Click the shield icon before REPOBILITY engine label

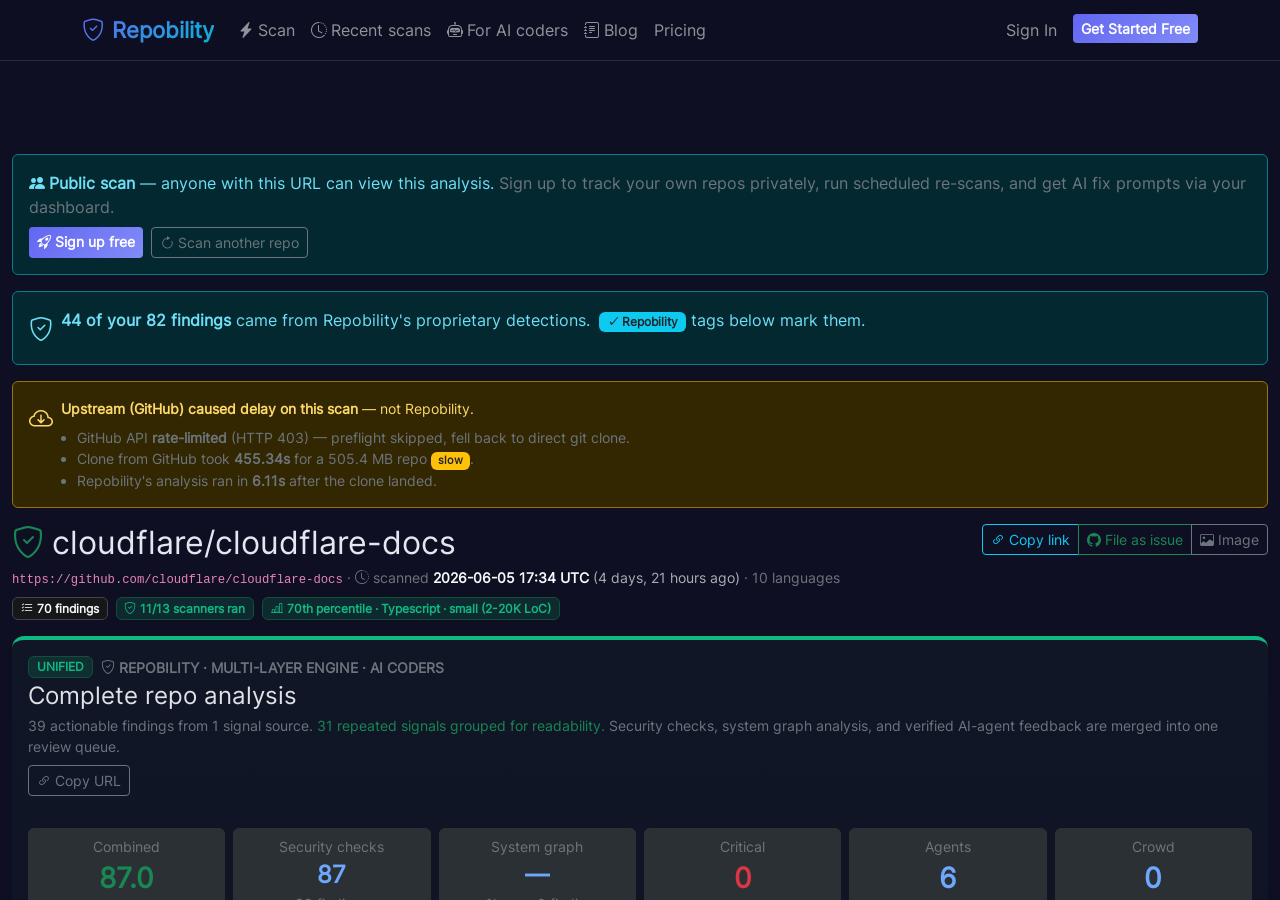tap(108, 667)
